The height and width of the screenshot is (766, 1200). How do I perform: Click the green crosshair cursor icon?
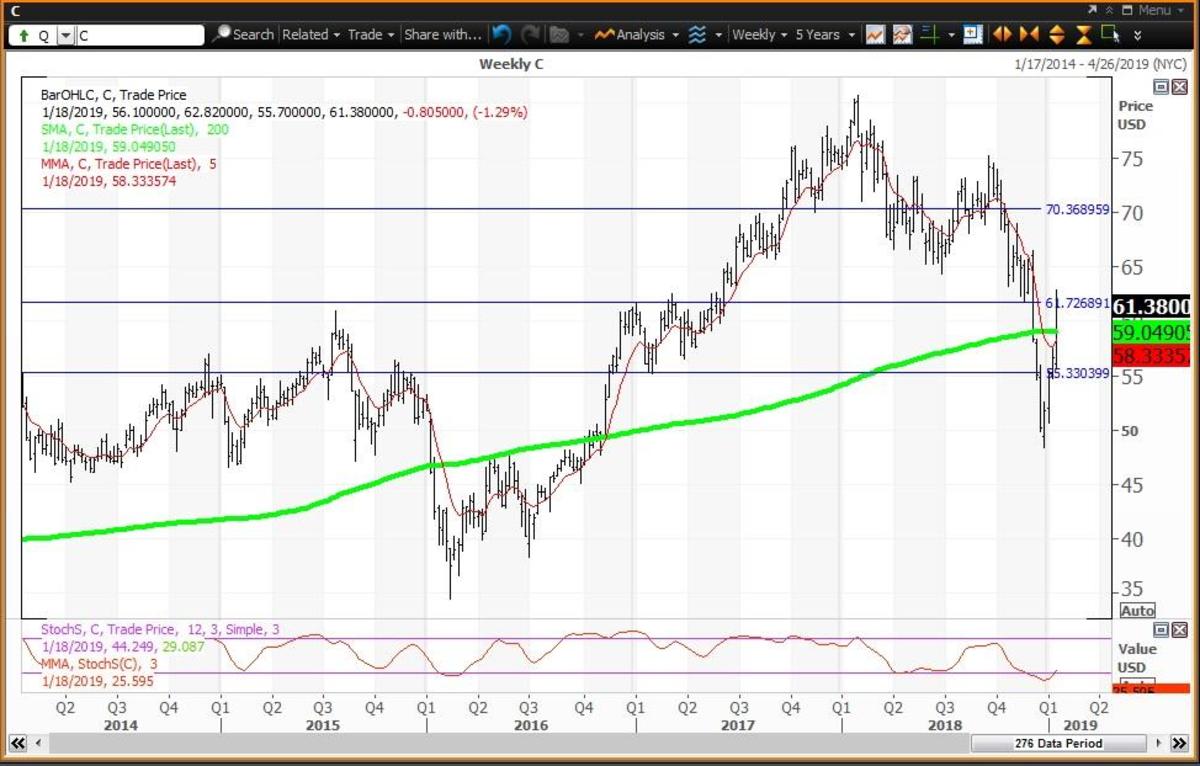928,34
